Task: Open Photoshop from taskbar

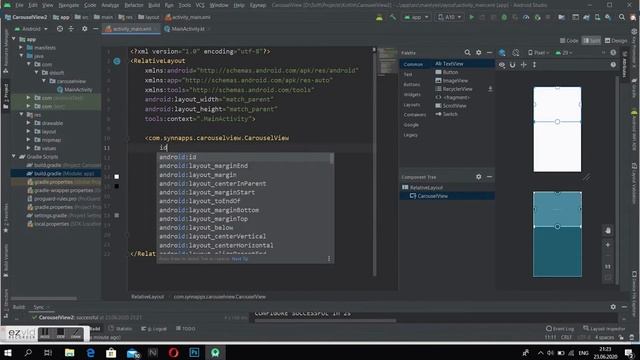Action: [194, 353]
